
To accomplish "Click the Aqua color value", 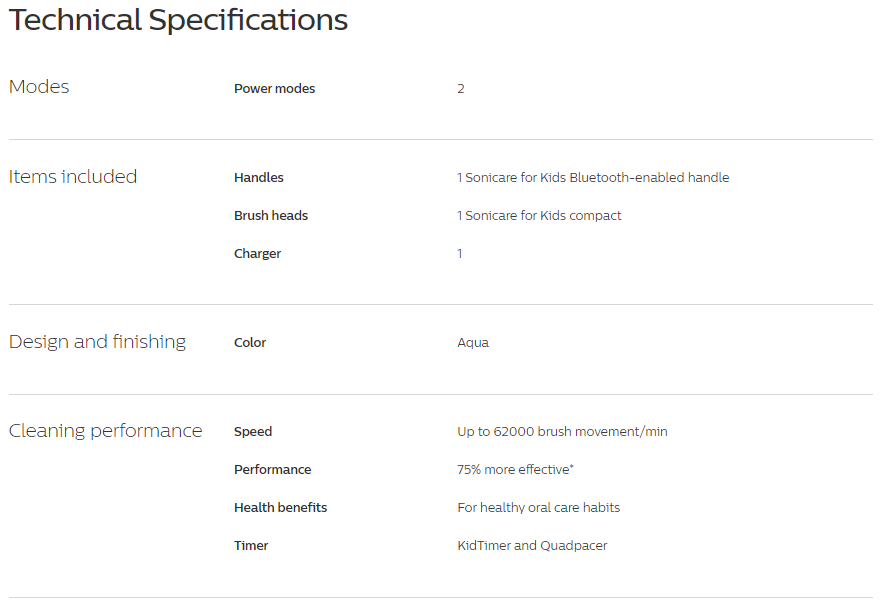I will coord(473,343).
